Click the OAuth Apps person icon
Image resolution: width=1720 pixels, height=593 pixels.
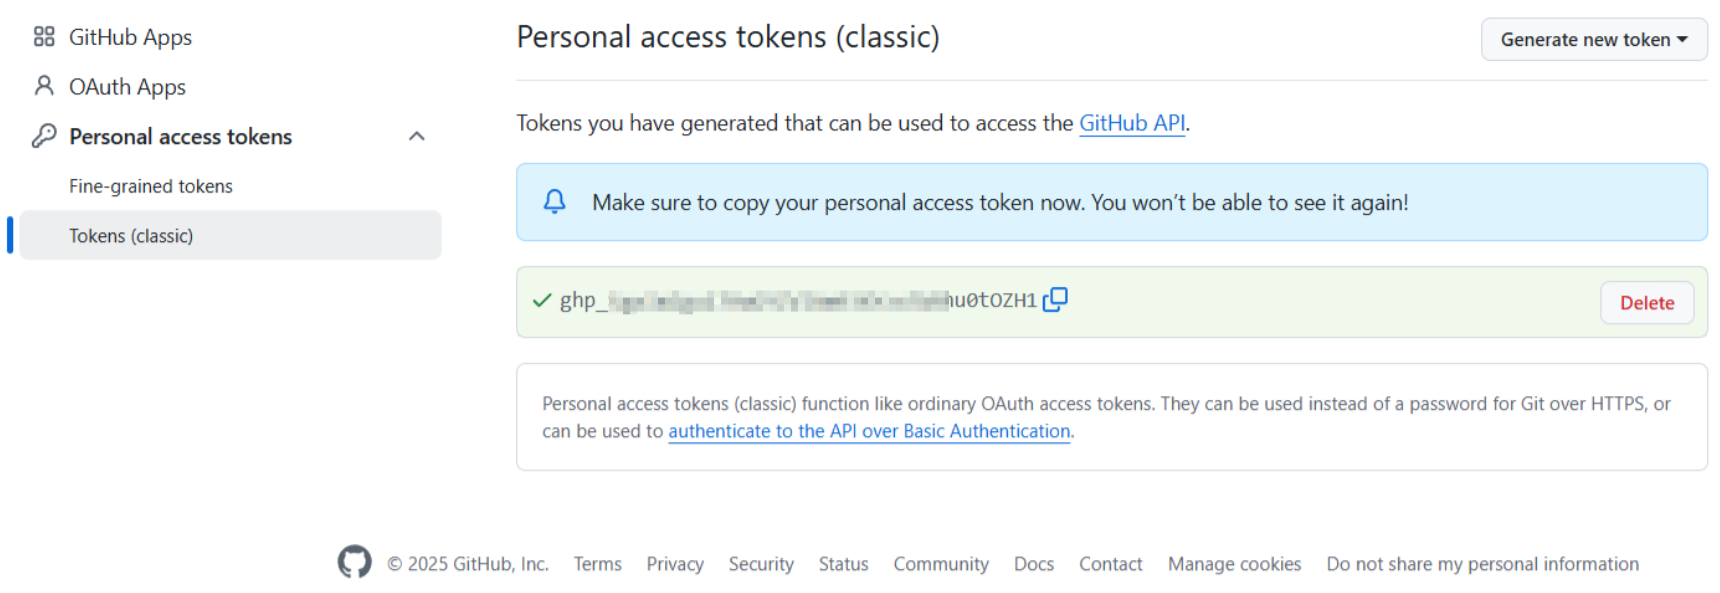click(44, 86)
